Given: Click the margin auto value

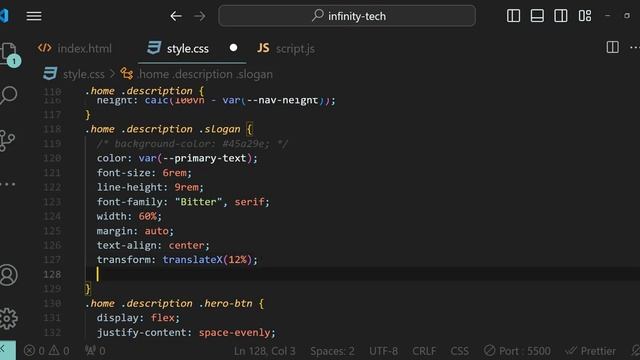Looking at the screenshot, I should tap(156, 231).
